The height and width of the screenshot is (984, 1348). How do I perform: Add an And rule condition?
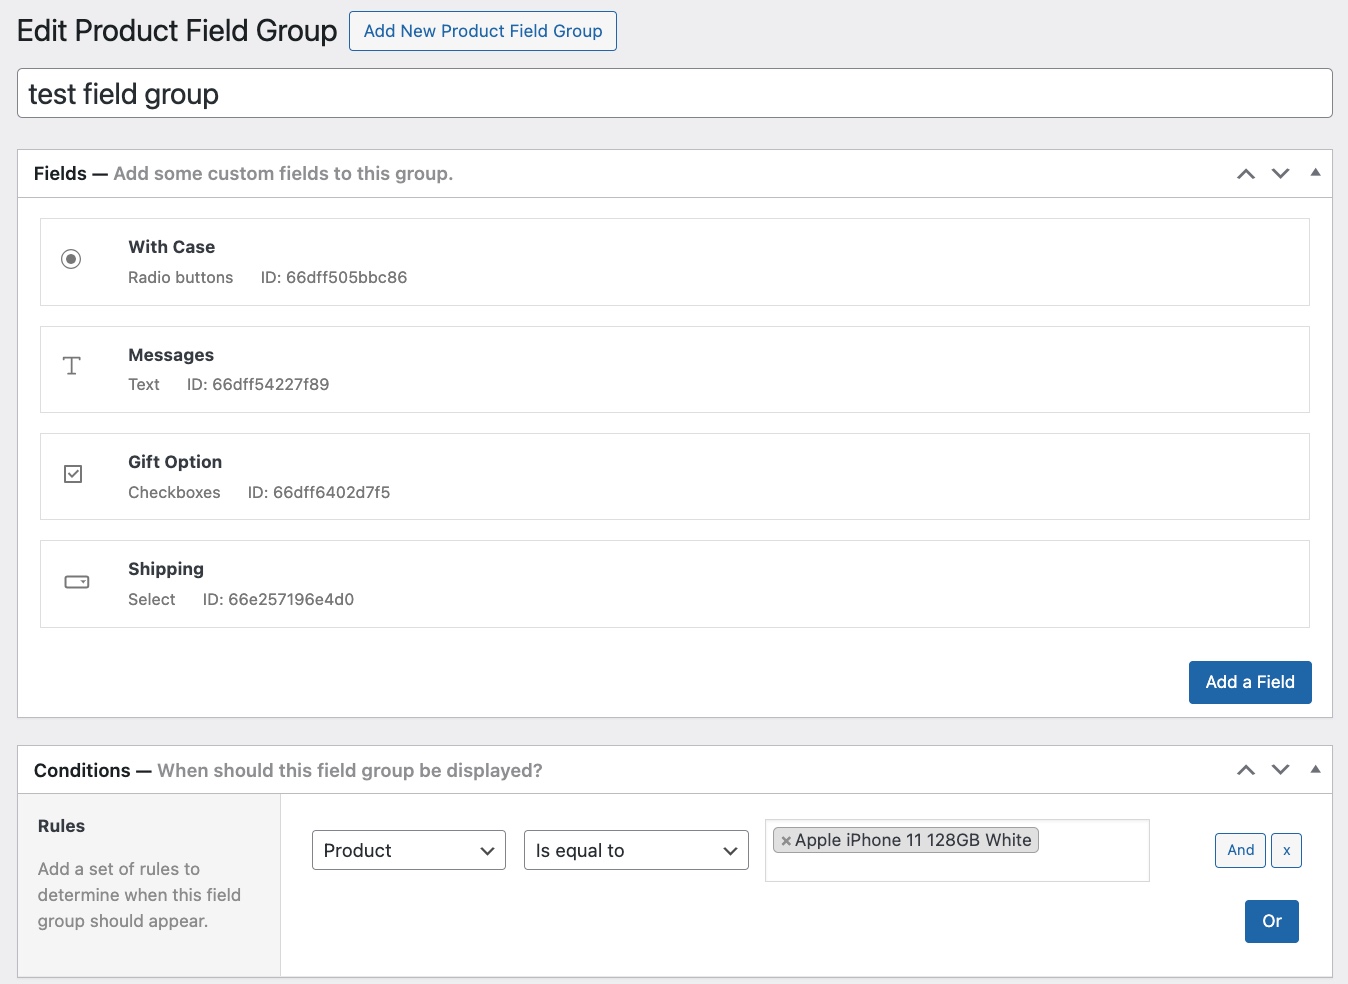[1240, 850]
